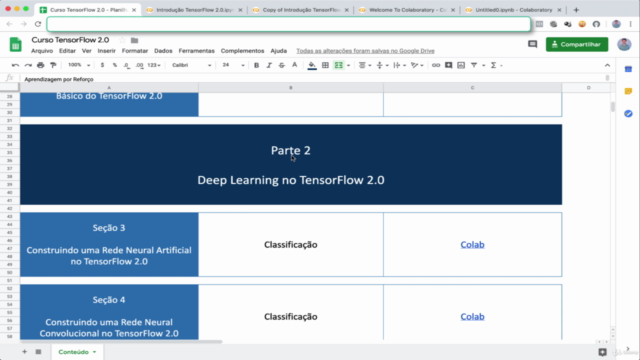Print the spreadsheet using printer icon
This screenshot has height=360, width=640.
tap(40, 65)
